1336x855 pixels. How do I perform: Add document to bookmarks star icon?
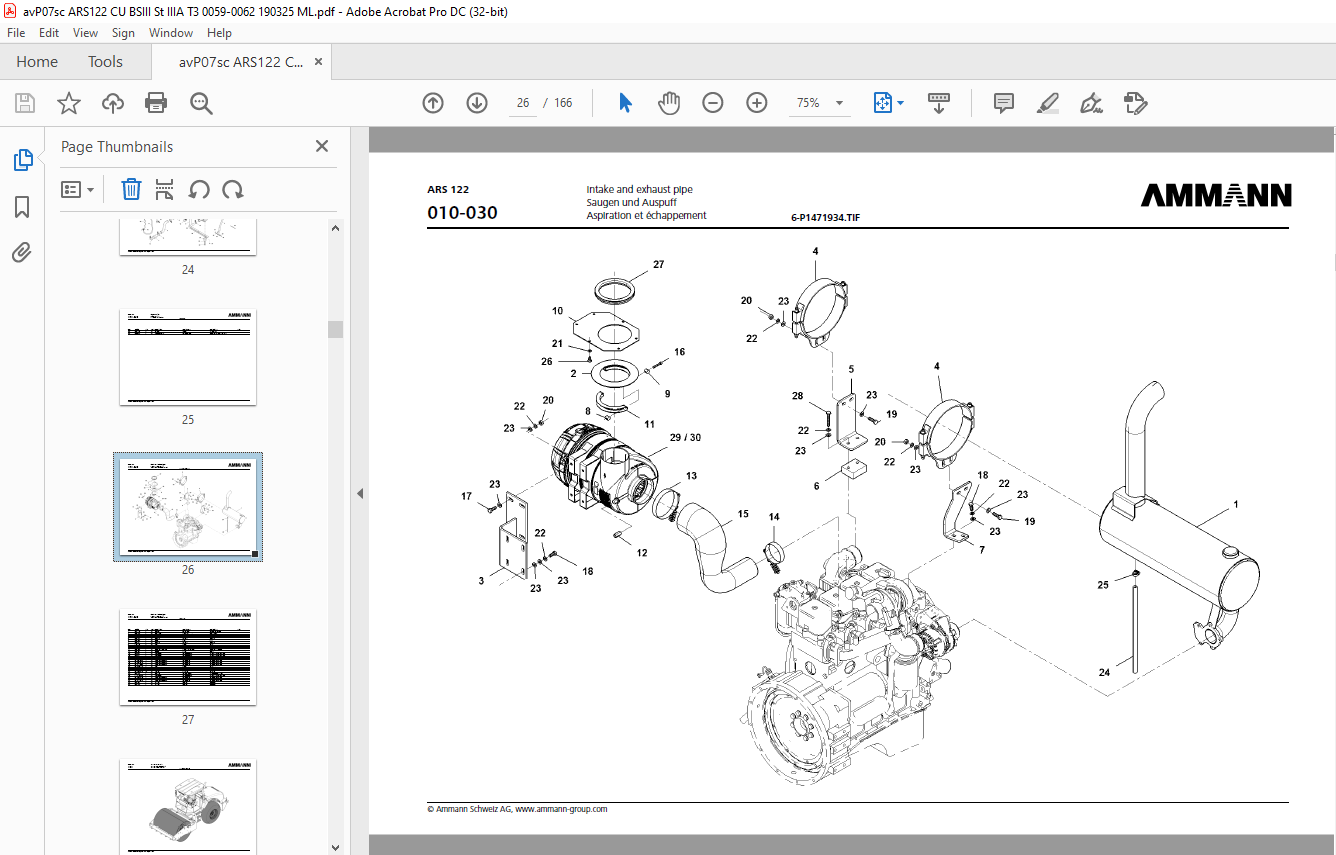pos(68,103)
